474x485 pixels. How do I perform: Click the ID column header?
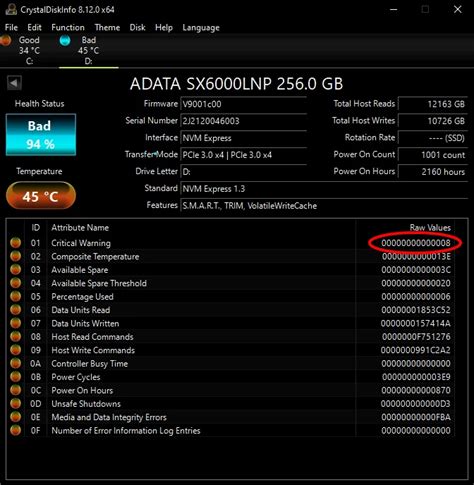(36, 228)
